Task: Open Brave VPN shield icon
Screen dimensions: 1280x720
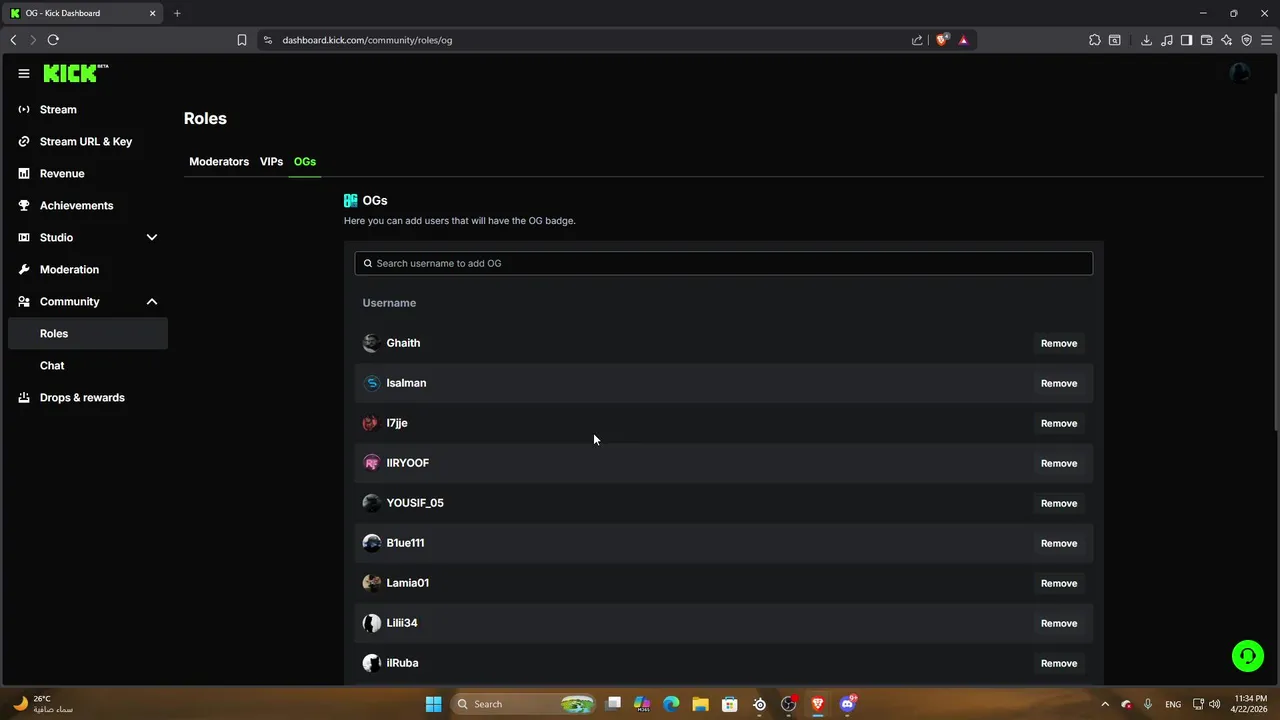Action: click(x=1246, y=40)
